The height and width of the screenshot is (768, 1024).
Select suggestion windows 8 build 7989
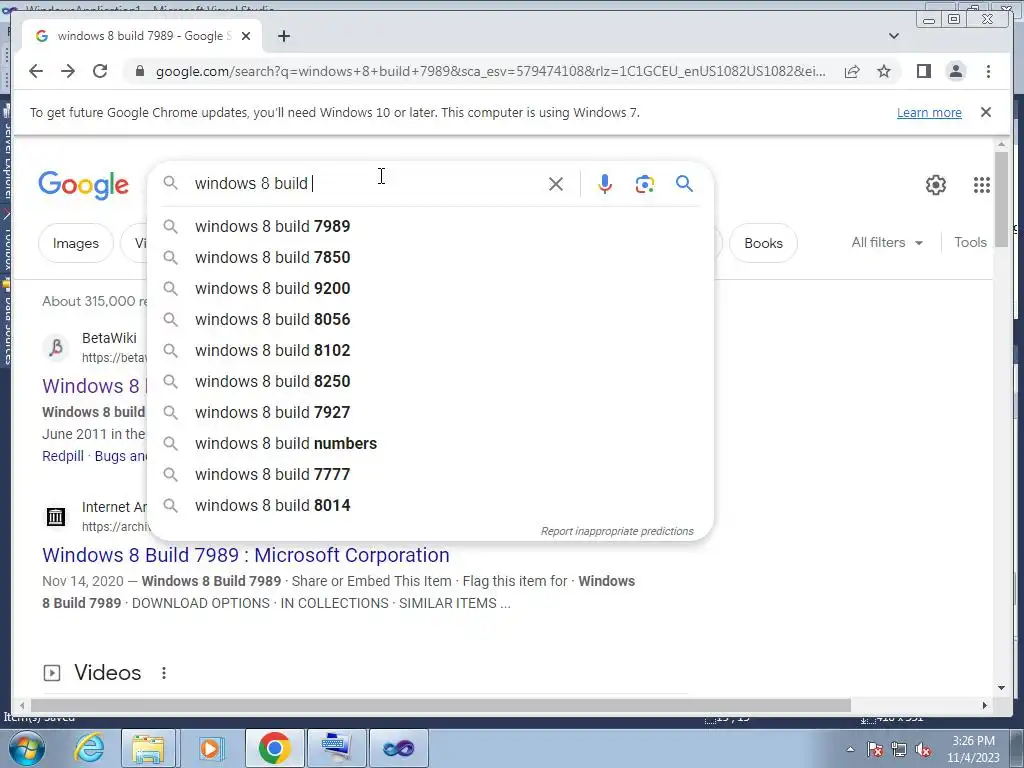point(431,226)
